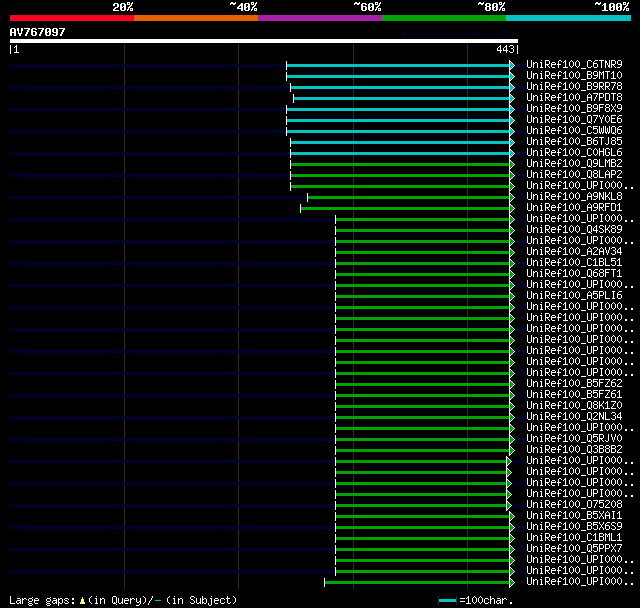Click the arrowhead next to UniRef100_Q5PPX7

(x=512, y=549)
